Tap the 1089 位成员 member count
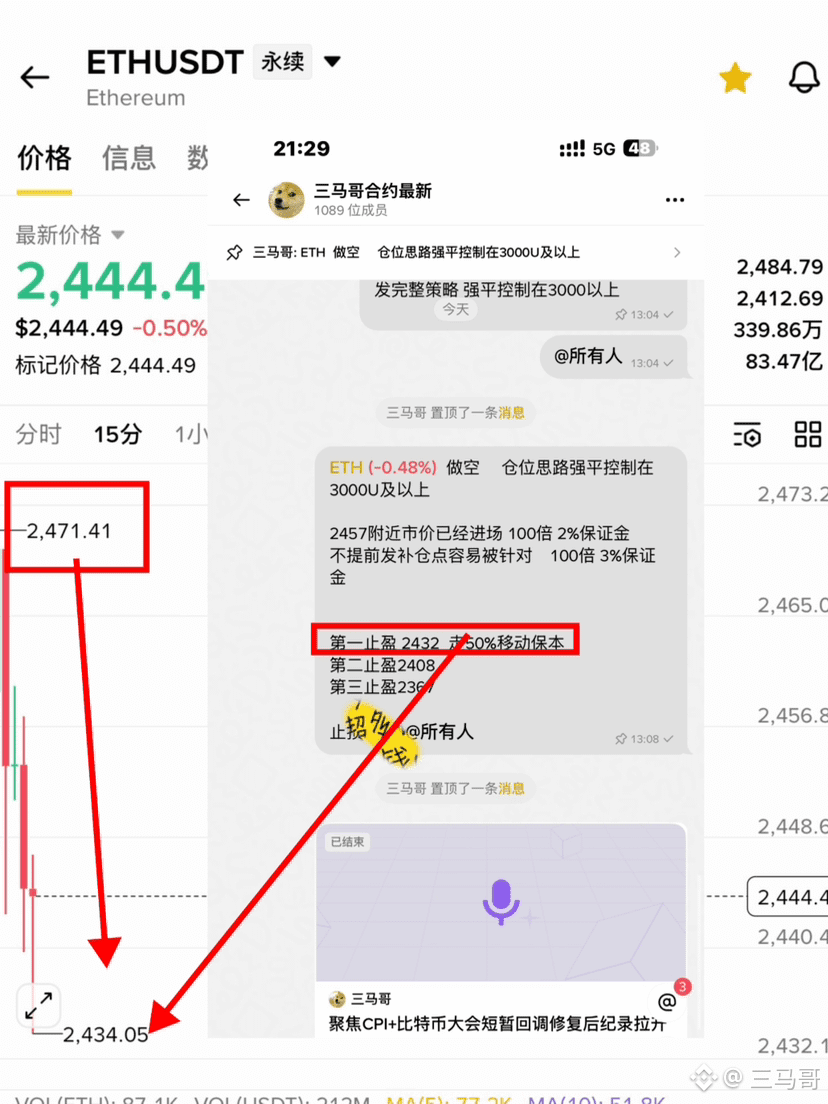Viewport: 828px width, 1104px height. (350, 211)
